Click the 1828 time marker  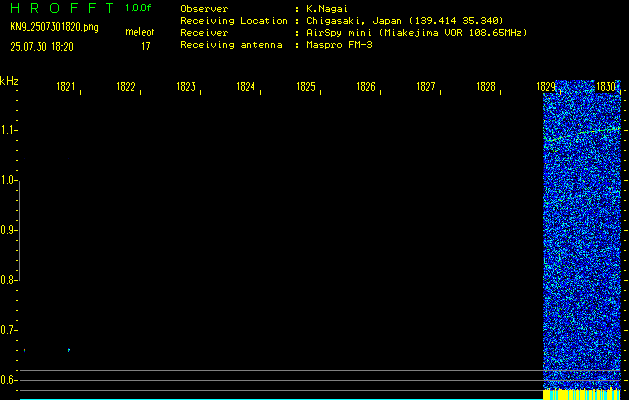coord(486,87)
